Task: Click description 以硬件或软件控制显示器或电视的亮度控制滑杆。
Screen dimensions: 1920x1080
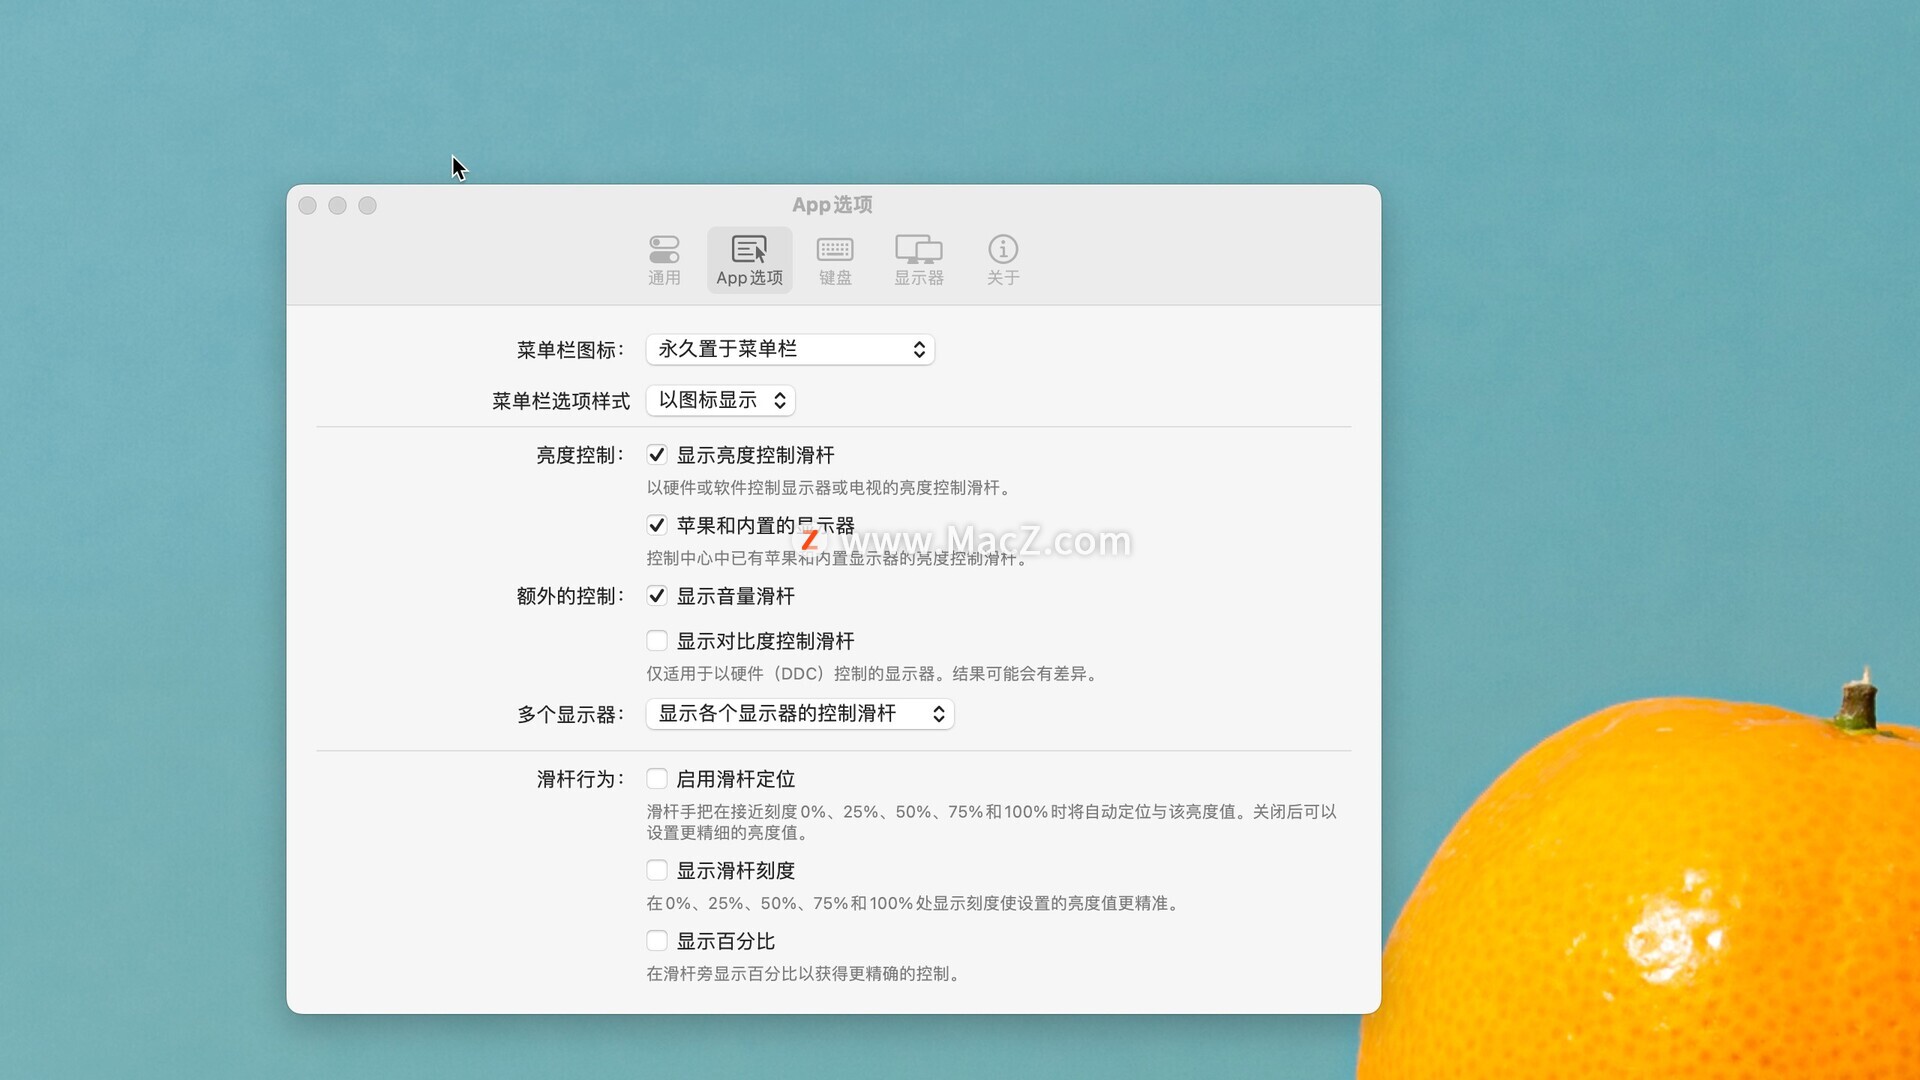Action: point(831,488)
